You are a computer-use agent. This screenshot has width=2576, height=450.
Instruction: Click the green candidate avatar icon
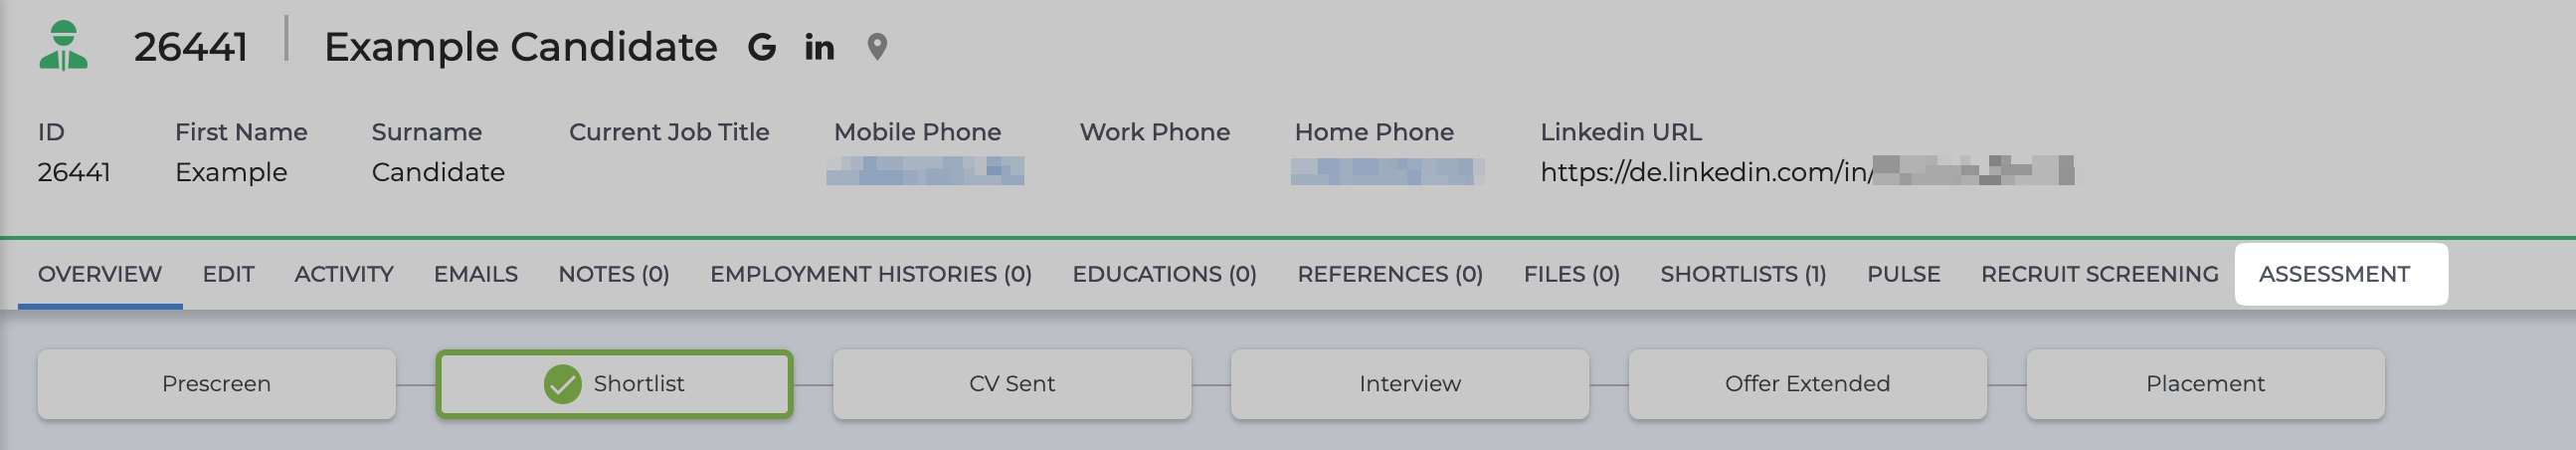(63, 46)
